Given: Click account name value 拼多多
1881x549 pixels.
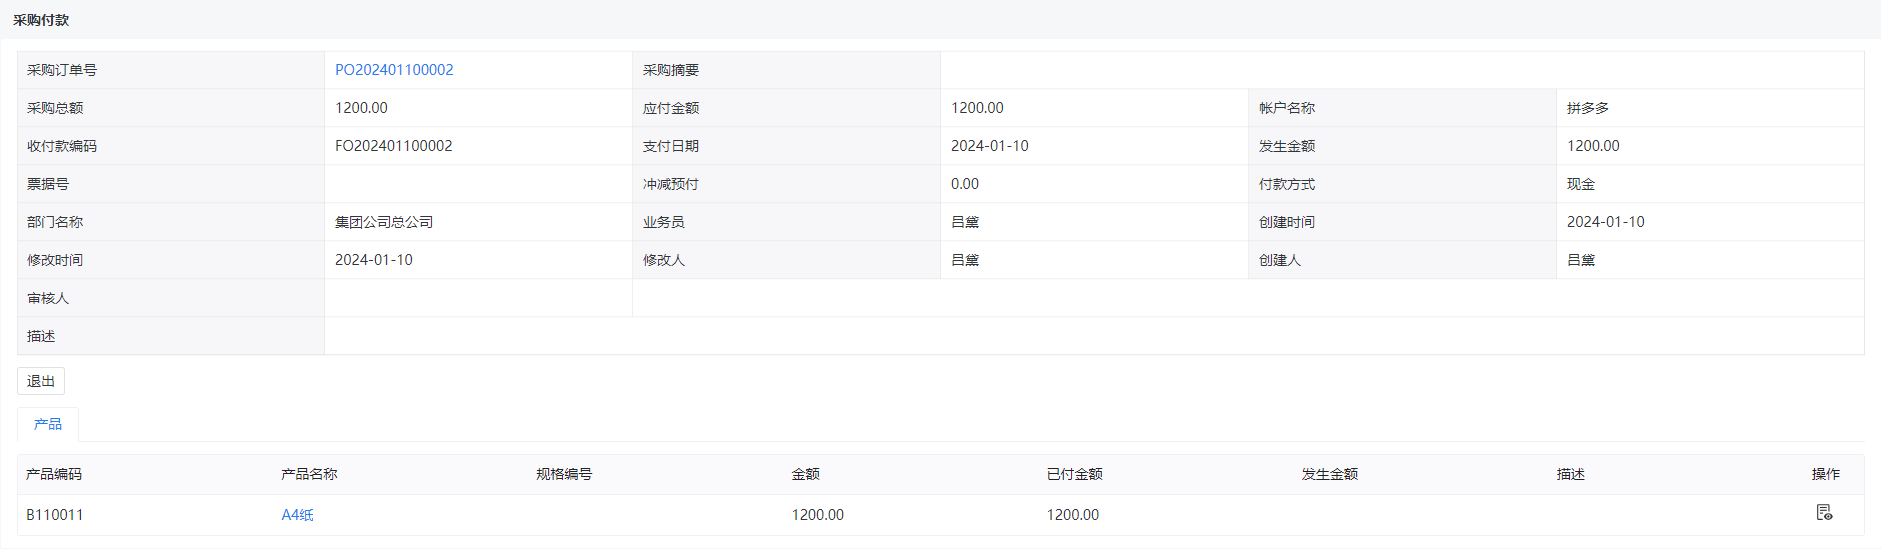Looking at the screenshot, I should pos(1588,108).
